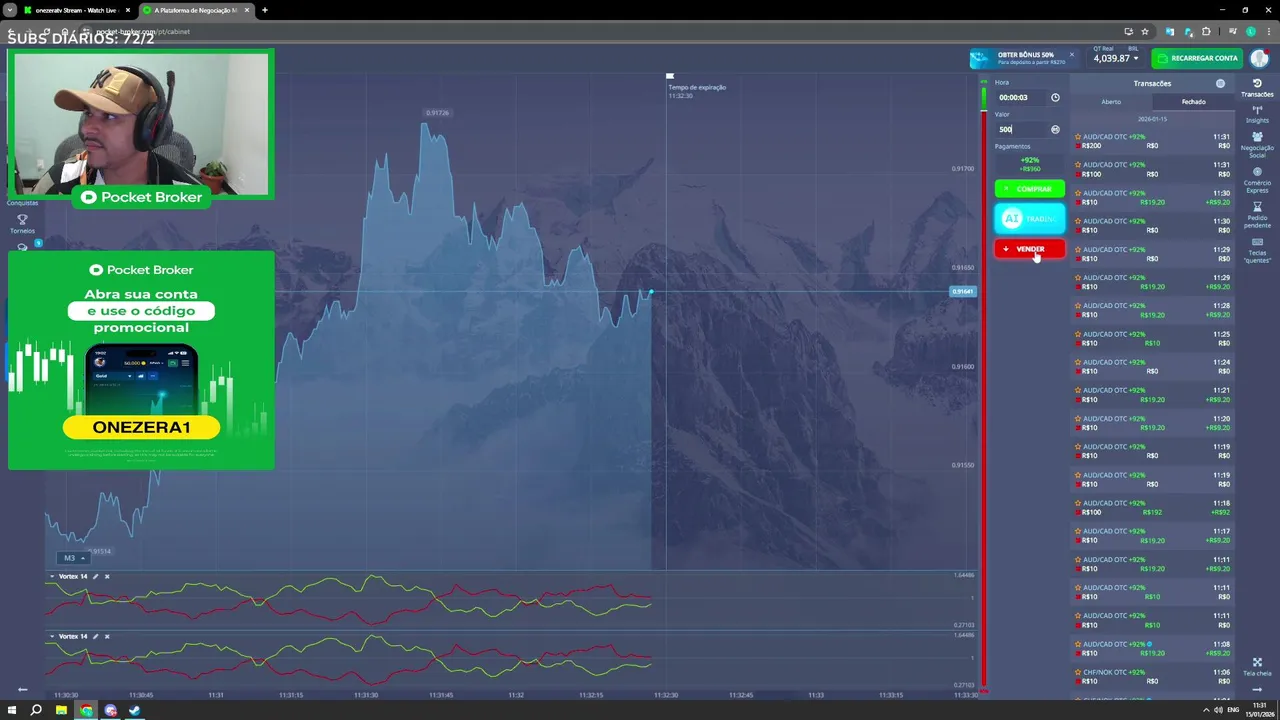The image size is (1280, 720).
Task: Remove the upper Vortex 14 indicator
Action: click(x=107, y=576)
